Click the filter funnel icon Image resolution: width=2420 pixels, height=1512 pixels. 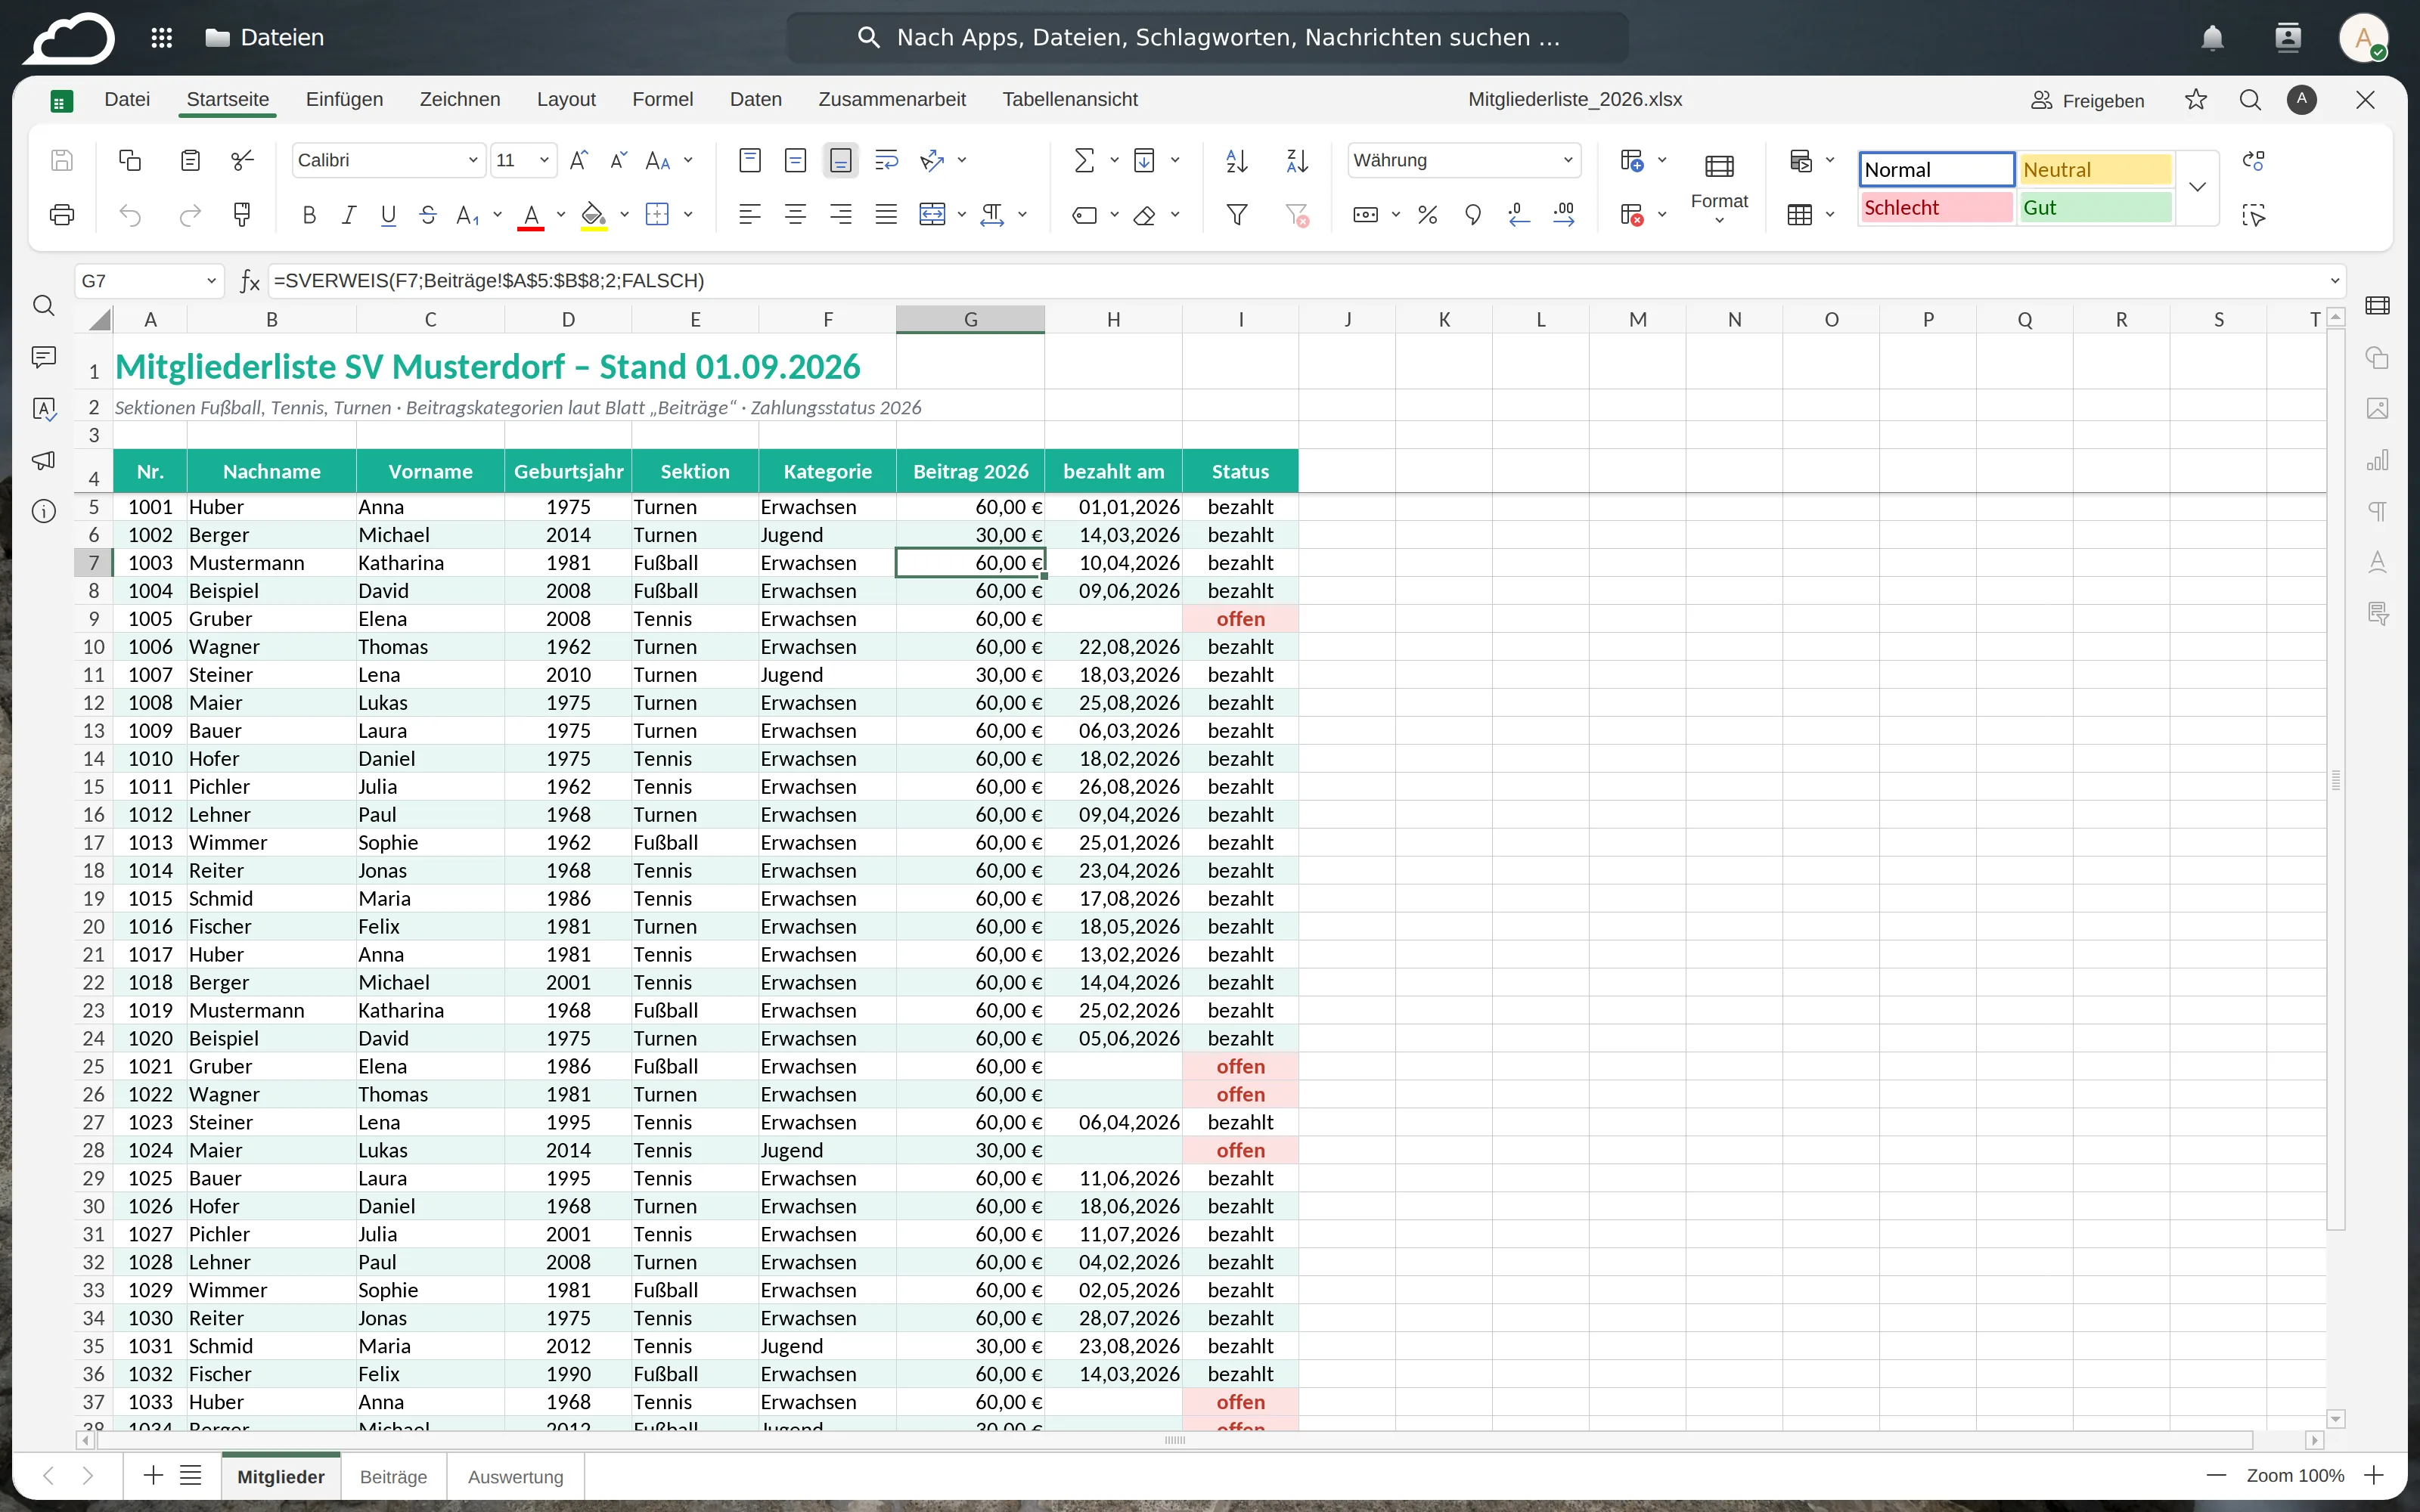[x=1237, y=215]
